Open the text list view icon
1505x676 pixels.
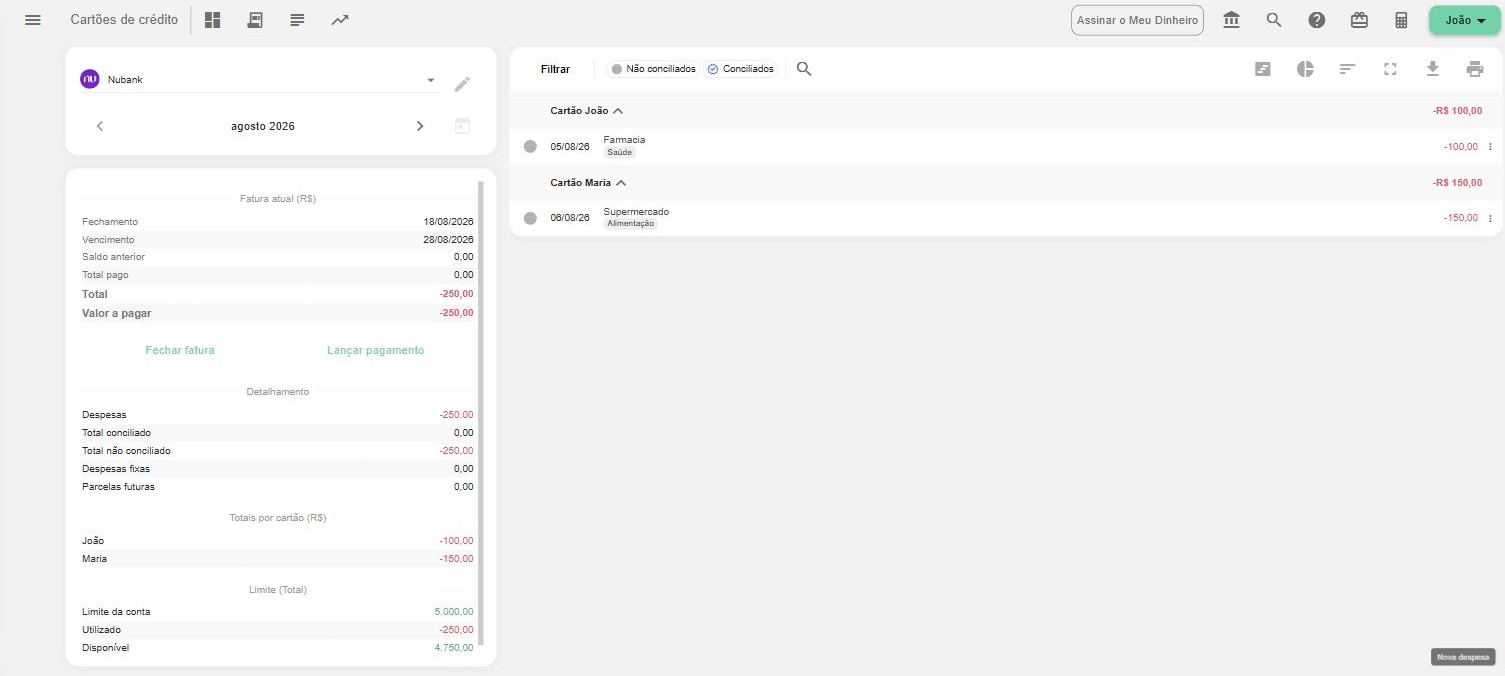pyautogui.click(x=297, y=20)
